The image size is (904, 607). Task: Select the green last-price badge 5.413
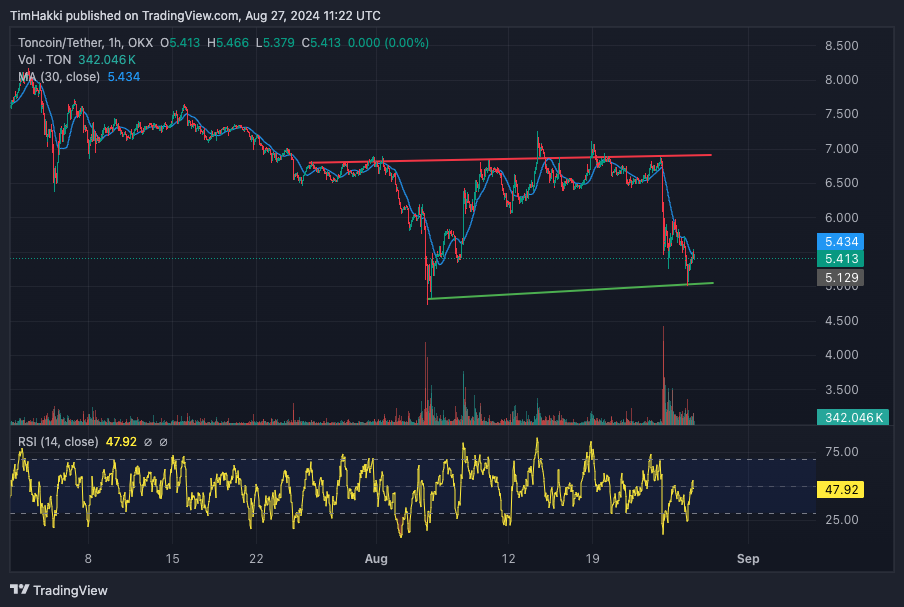838,259
